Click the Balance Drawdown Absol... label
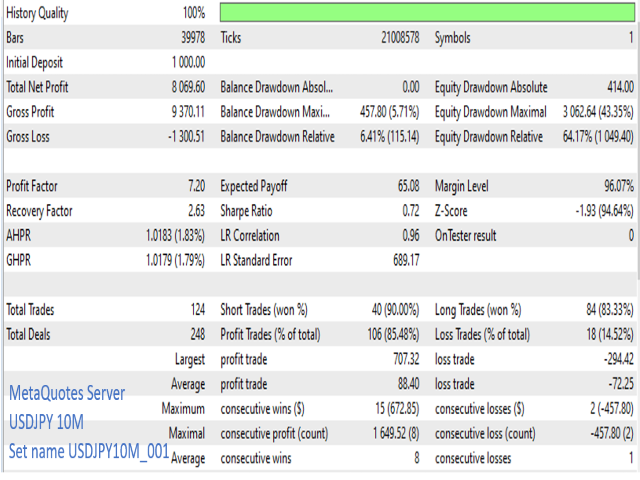640x480 pixels. point(276,87)
